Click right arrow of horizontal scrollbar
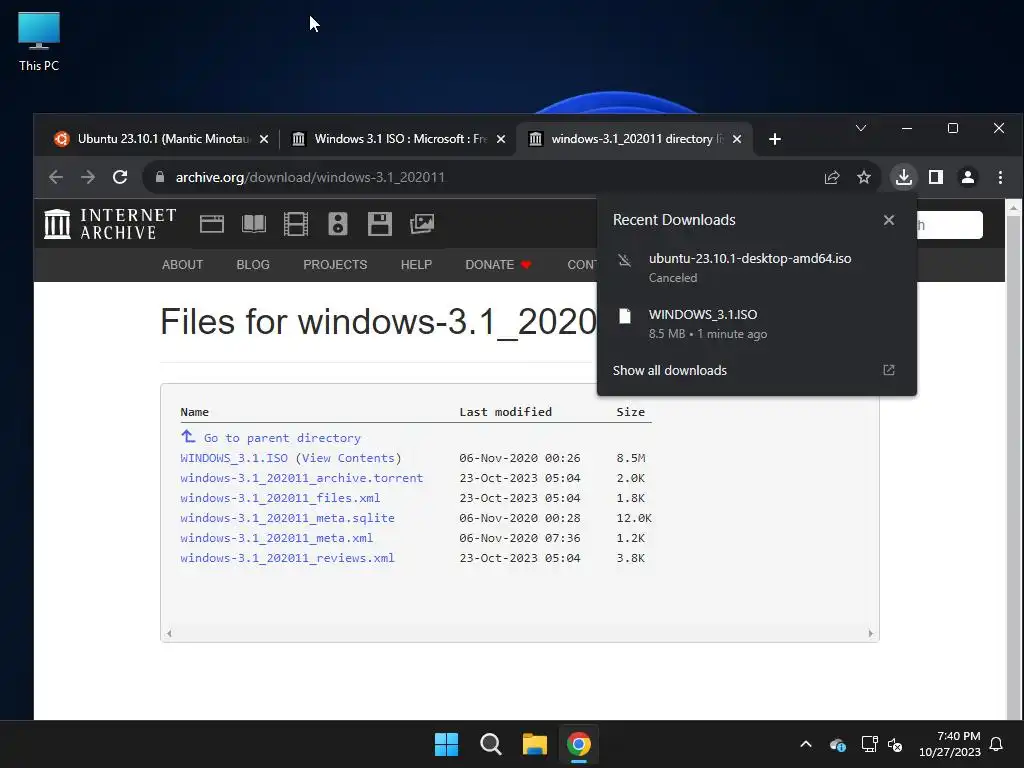 pos(870,633)
